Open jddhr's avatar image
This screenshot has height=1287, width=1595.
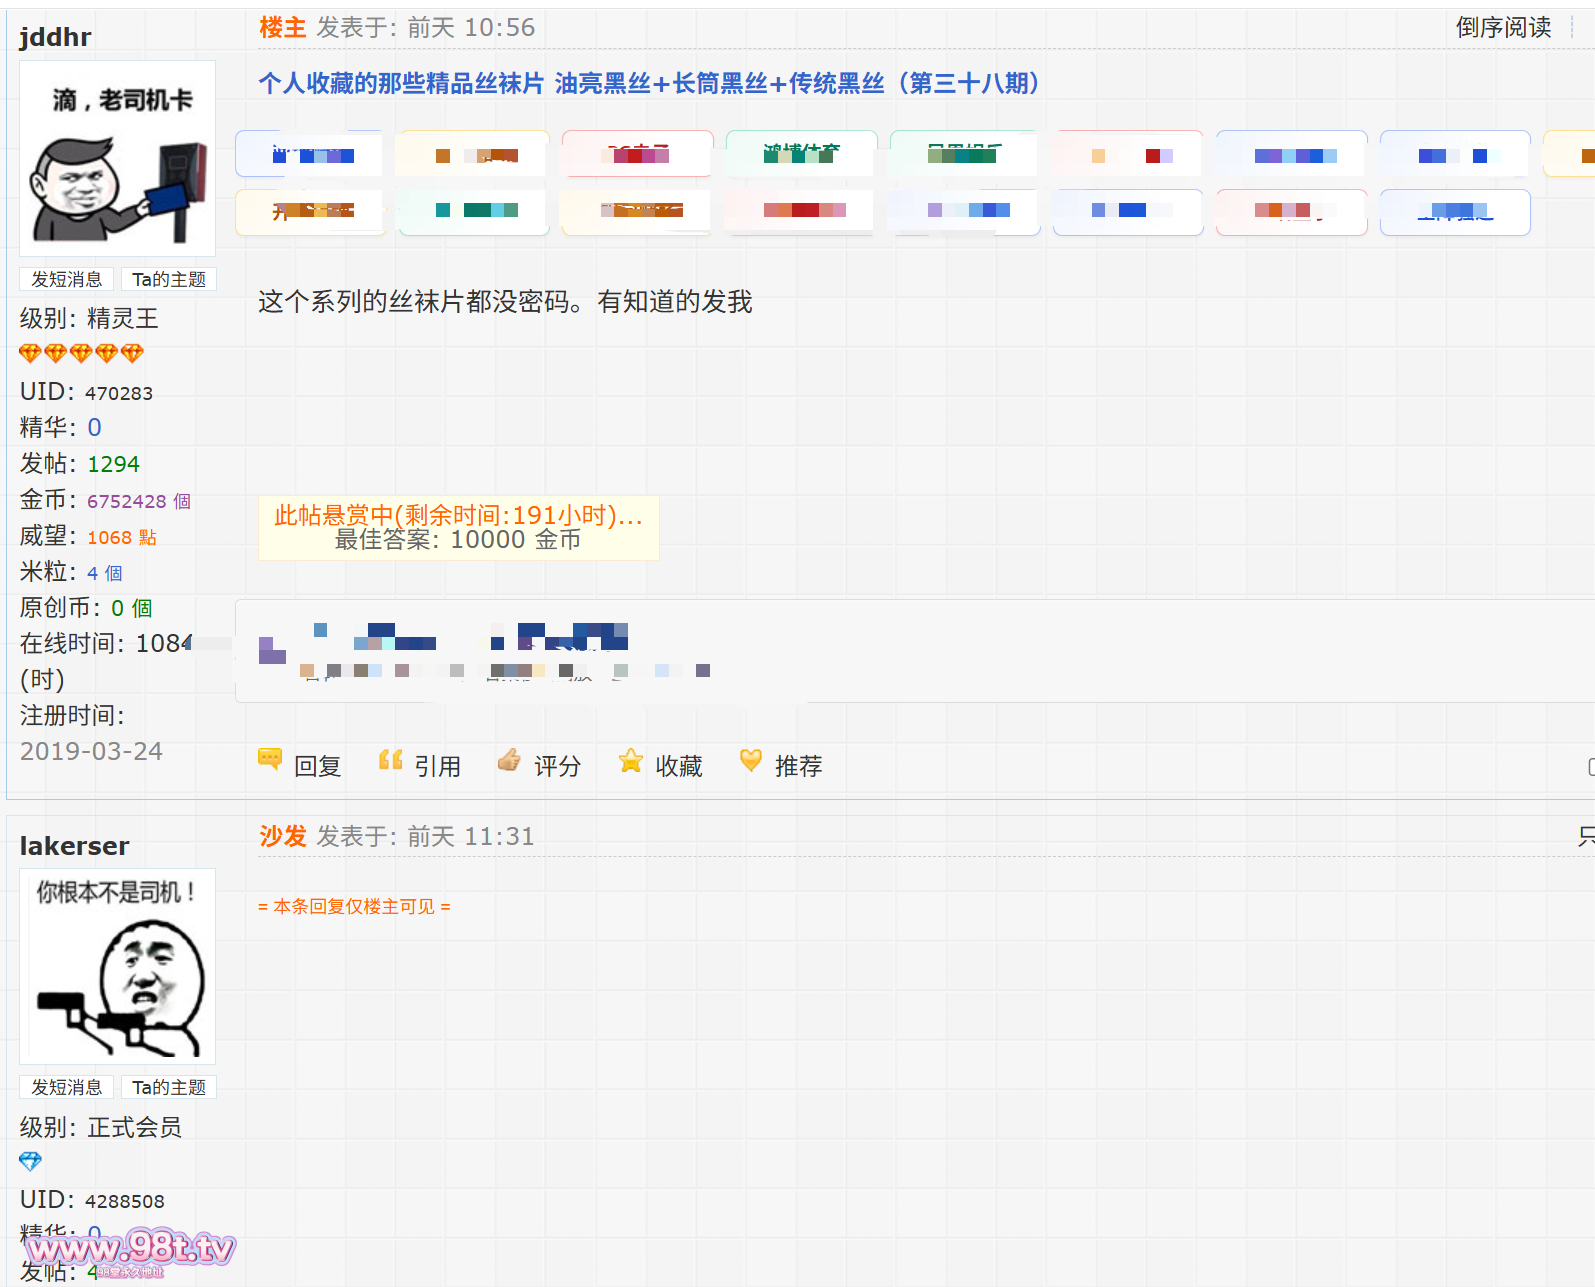tap(117, 159)
